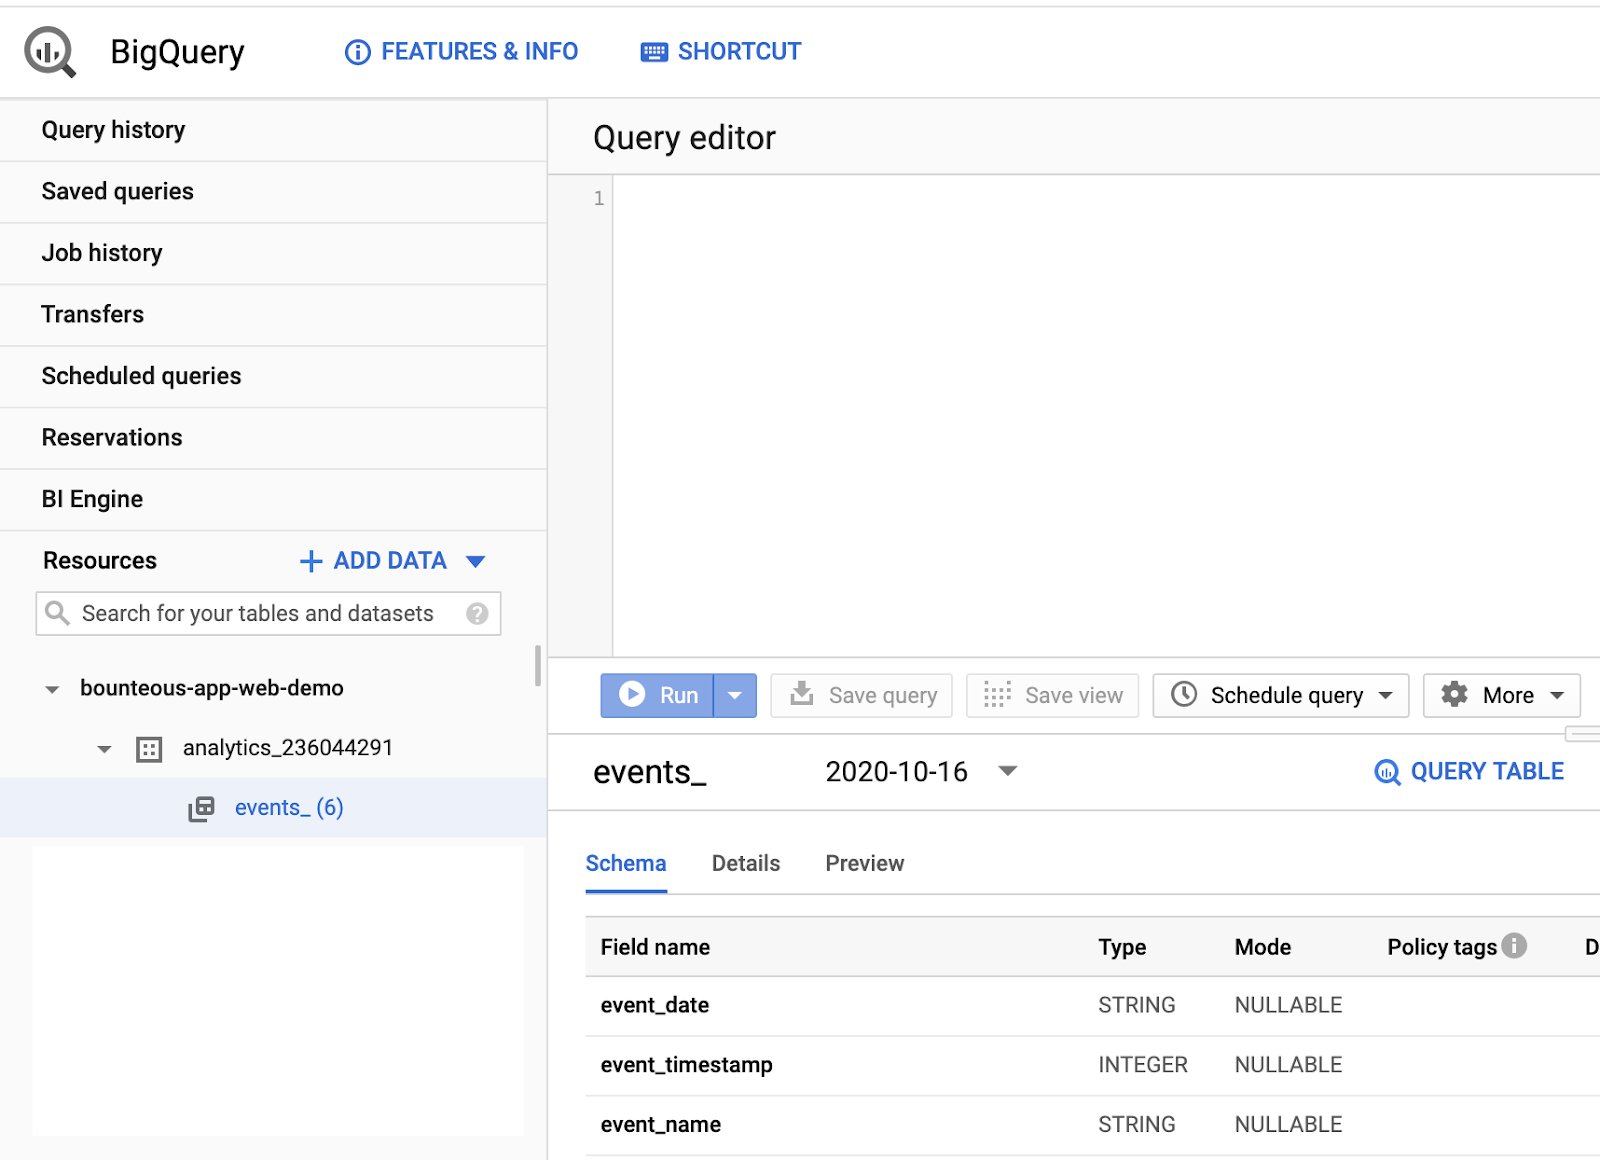Screen dimensions: 1600x1160
Task: Open the FEATURES & INFO link
Action: [461, 51]
